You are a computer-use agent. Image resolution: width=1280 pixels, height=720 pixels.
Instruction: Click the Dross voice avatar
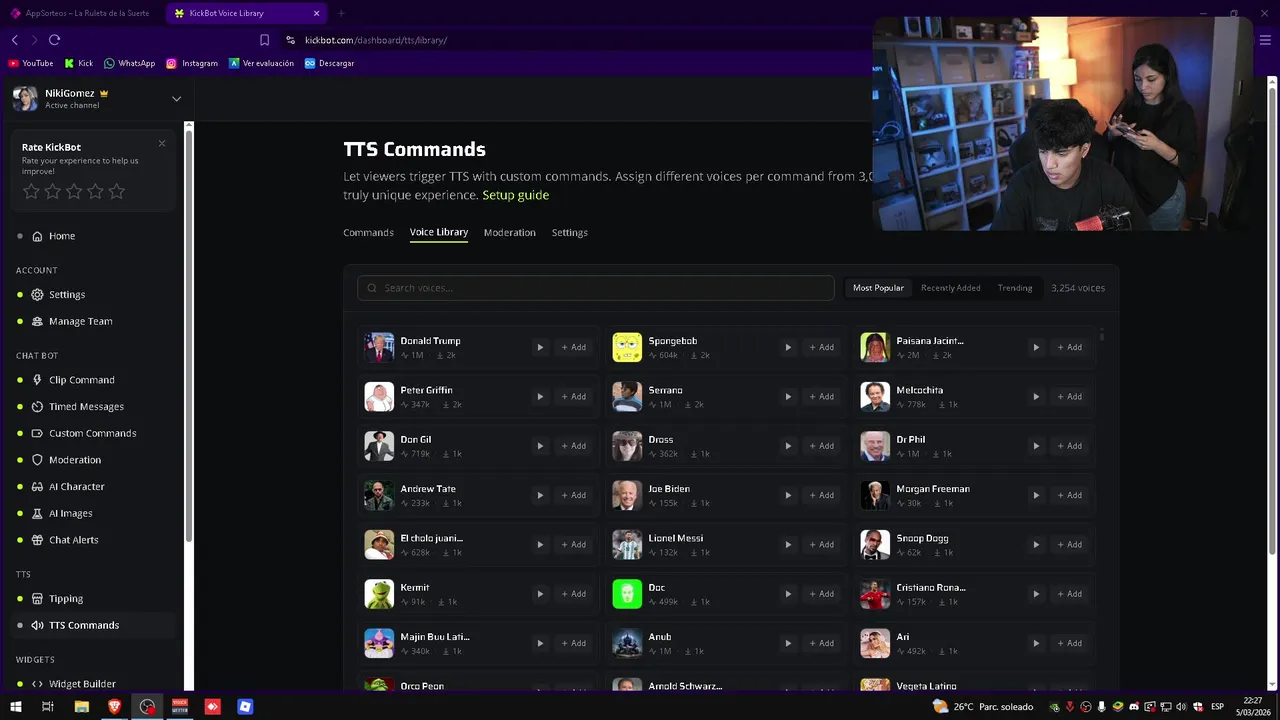[x=627, y=446]
